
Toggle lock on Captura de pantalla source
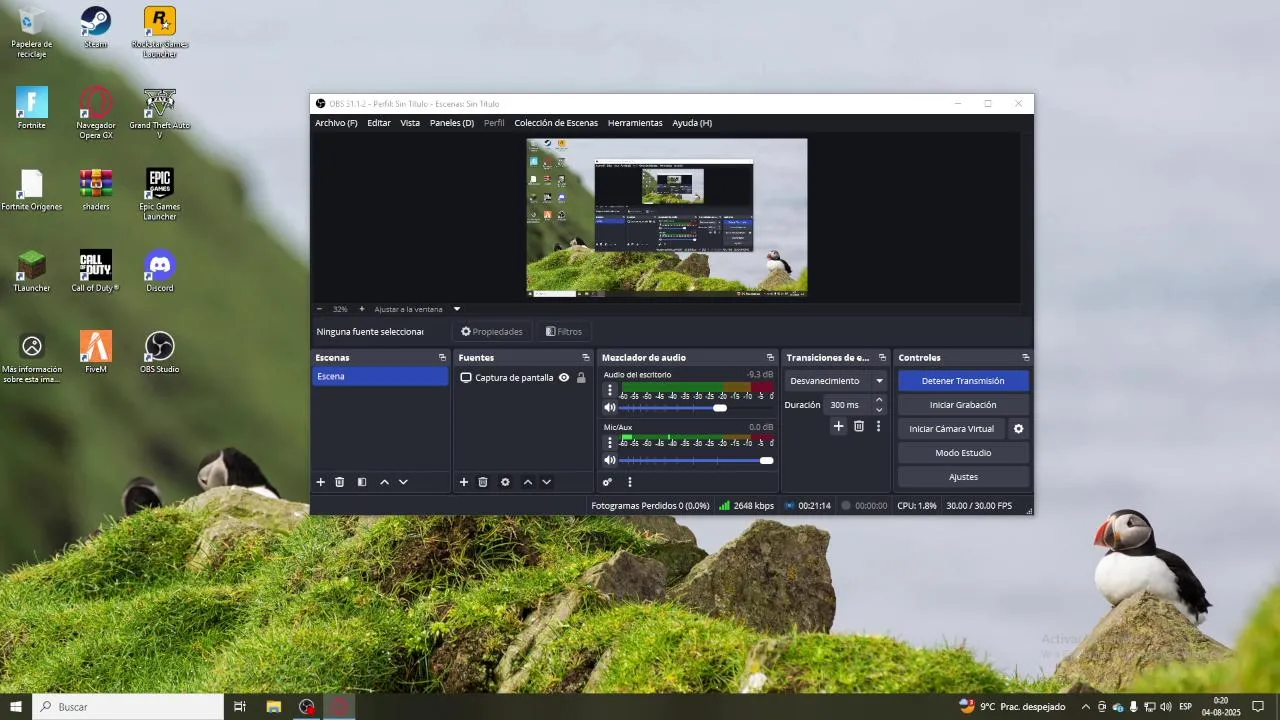[x=581, y=378]
